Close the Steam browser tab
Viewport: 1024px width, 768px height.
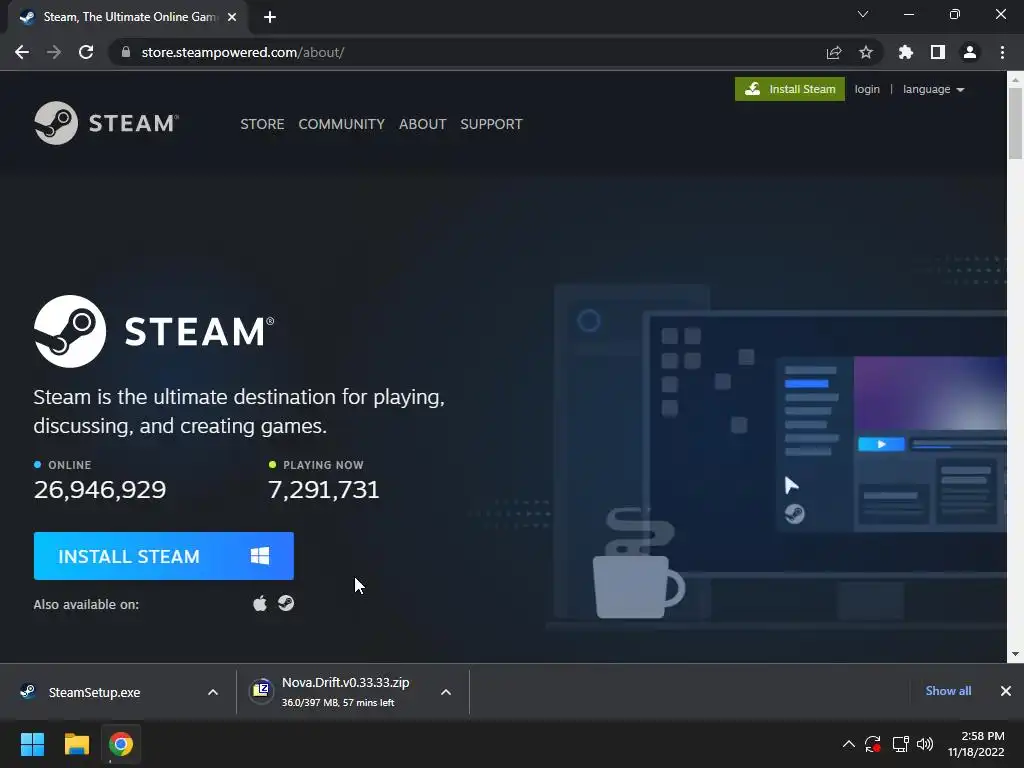tap(232, 17)
